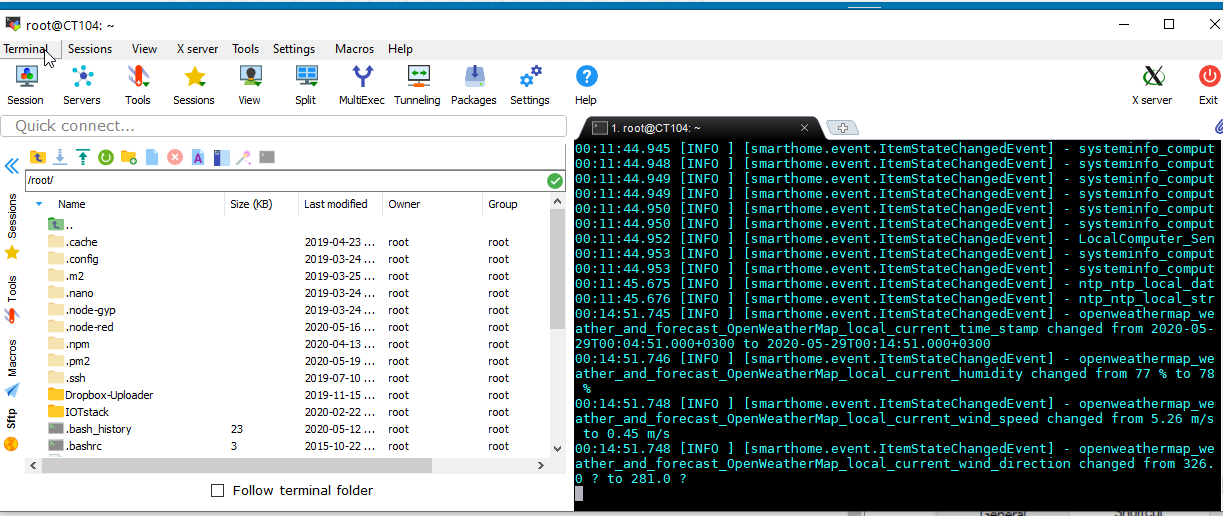Click the Quick connect input field

tap(283, 126)
